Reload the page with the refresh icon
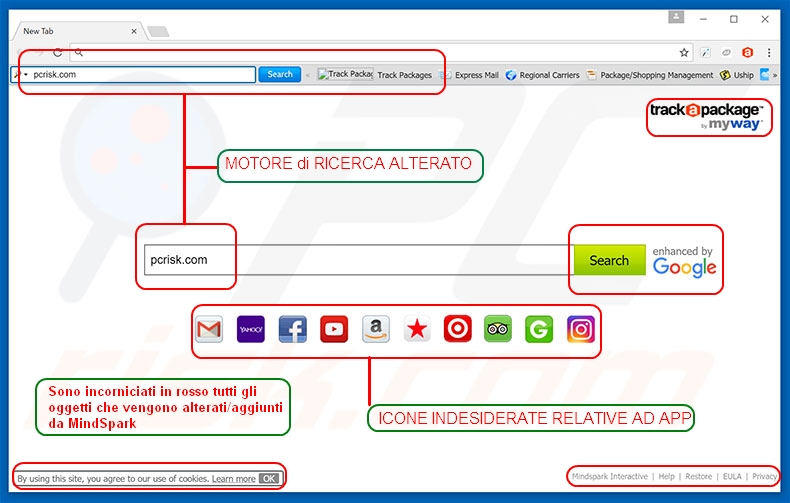This screenshot has height=503, width=790. 57,52
